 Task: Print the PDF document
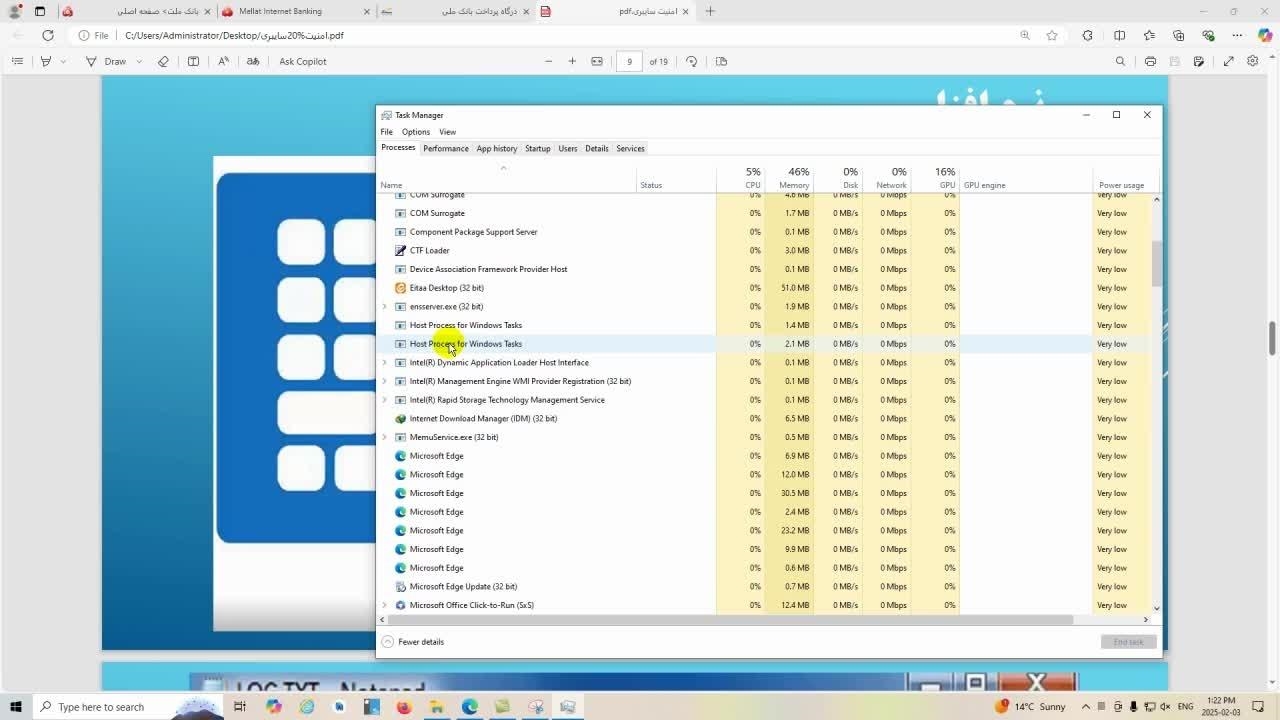pos(1150,62)
